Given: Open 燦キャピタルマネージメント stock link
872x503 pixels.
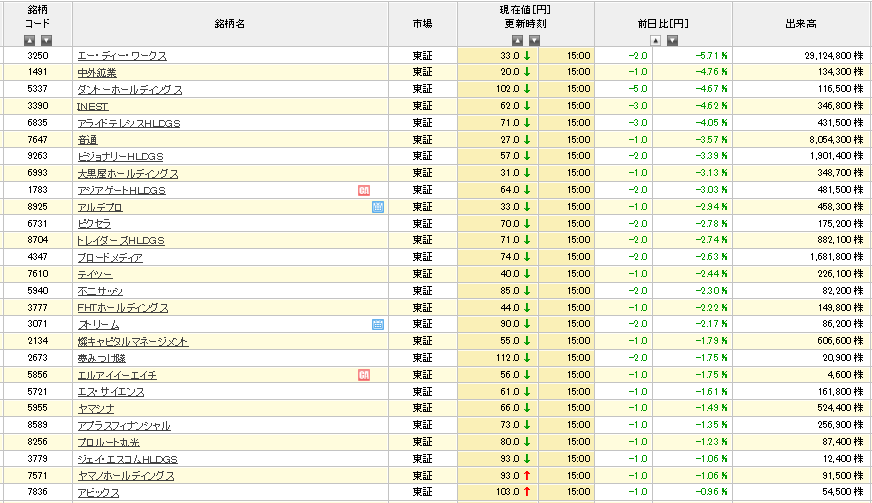Looking at the screenshot, I should [x=133, y=342].
